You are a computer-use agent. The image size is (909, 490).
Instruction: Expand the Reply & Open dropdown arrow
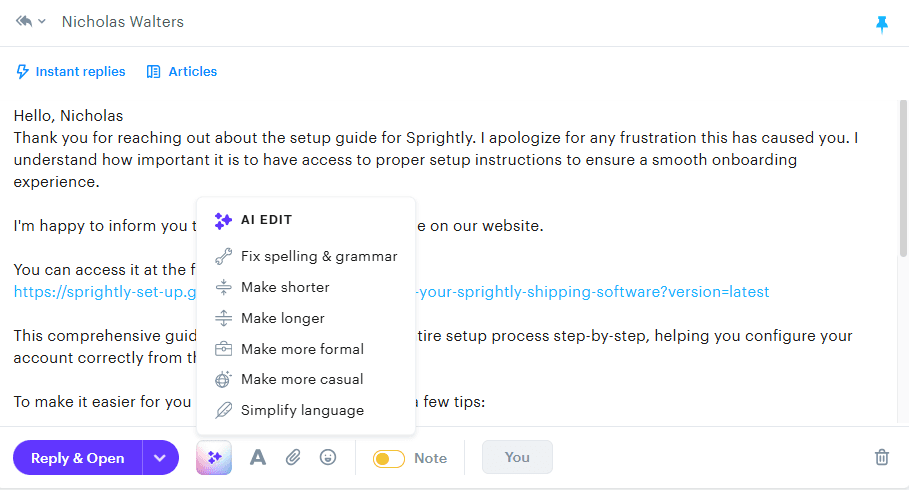[x=160, y=458]
